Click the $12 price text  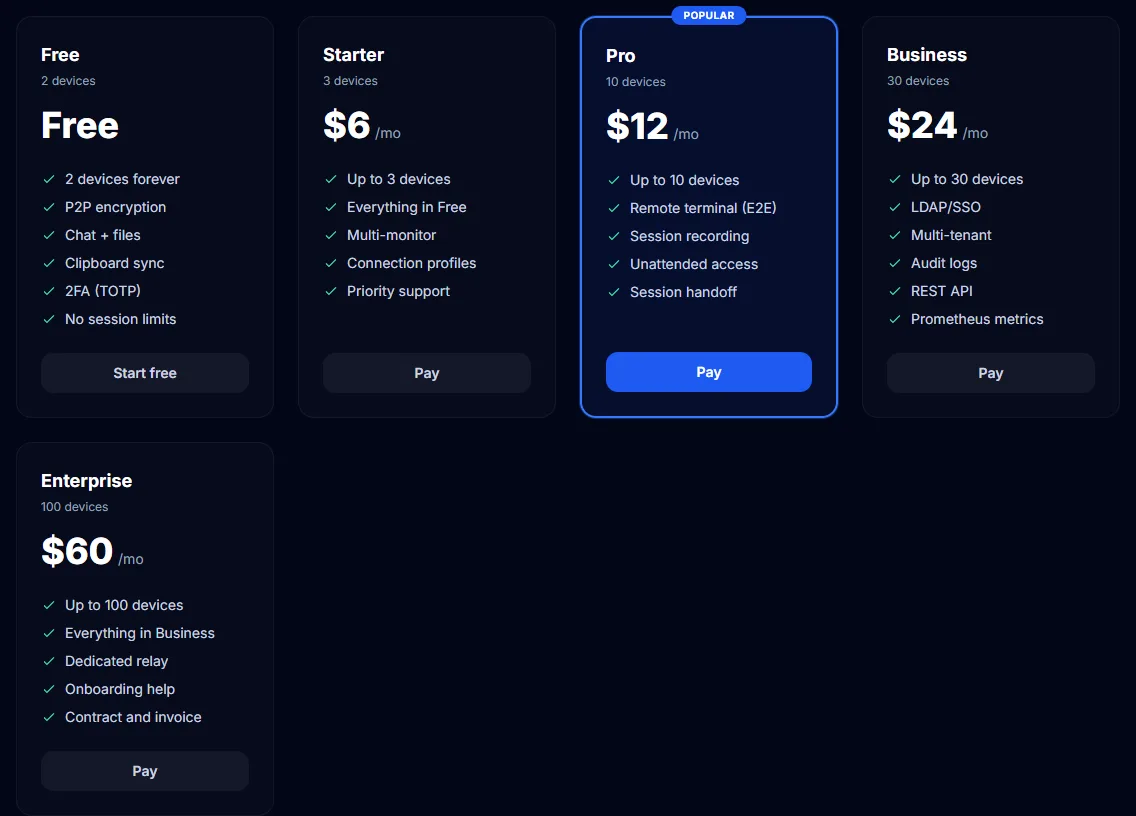[638, 126]
